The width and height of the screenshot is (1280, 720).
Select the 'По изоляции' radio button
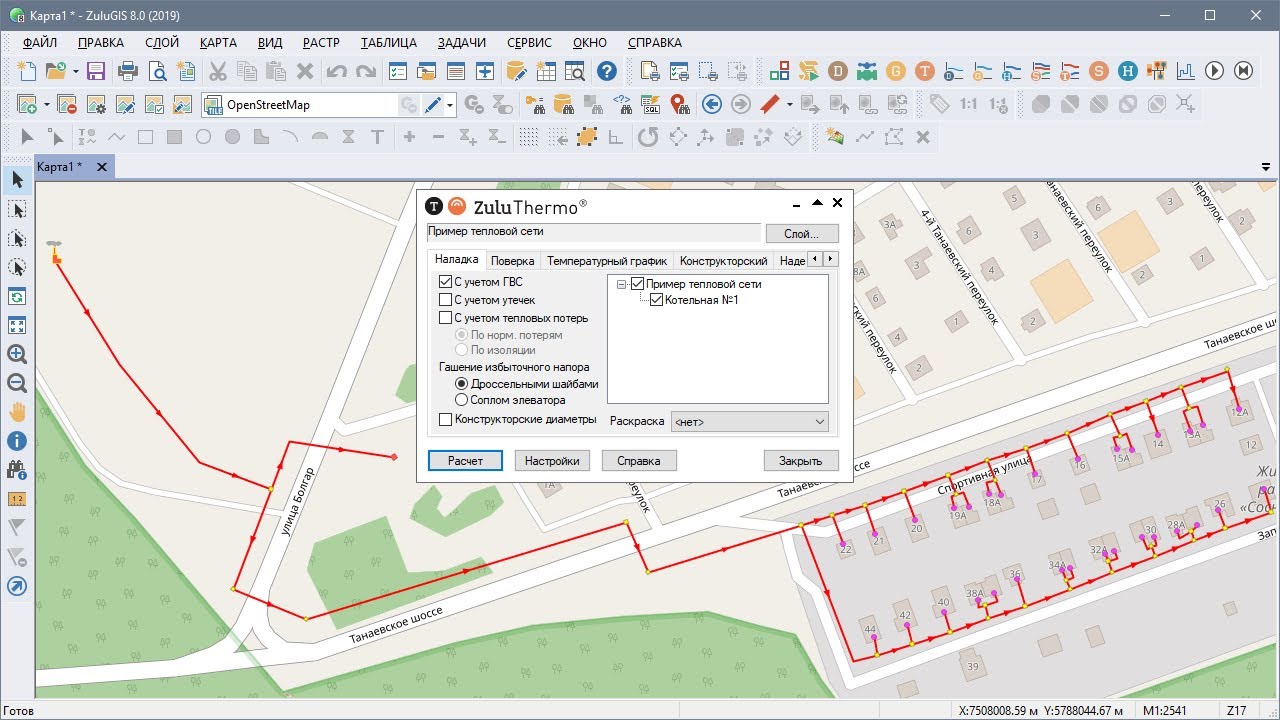coord(462,350)
